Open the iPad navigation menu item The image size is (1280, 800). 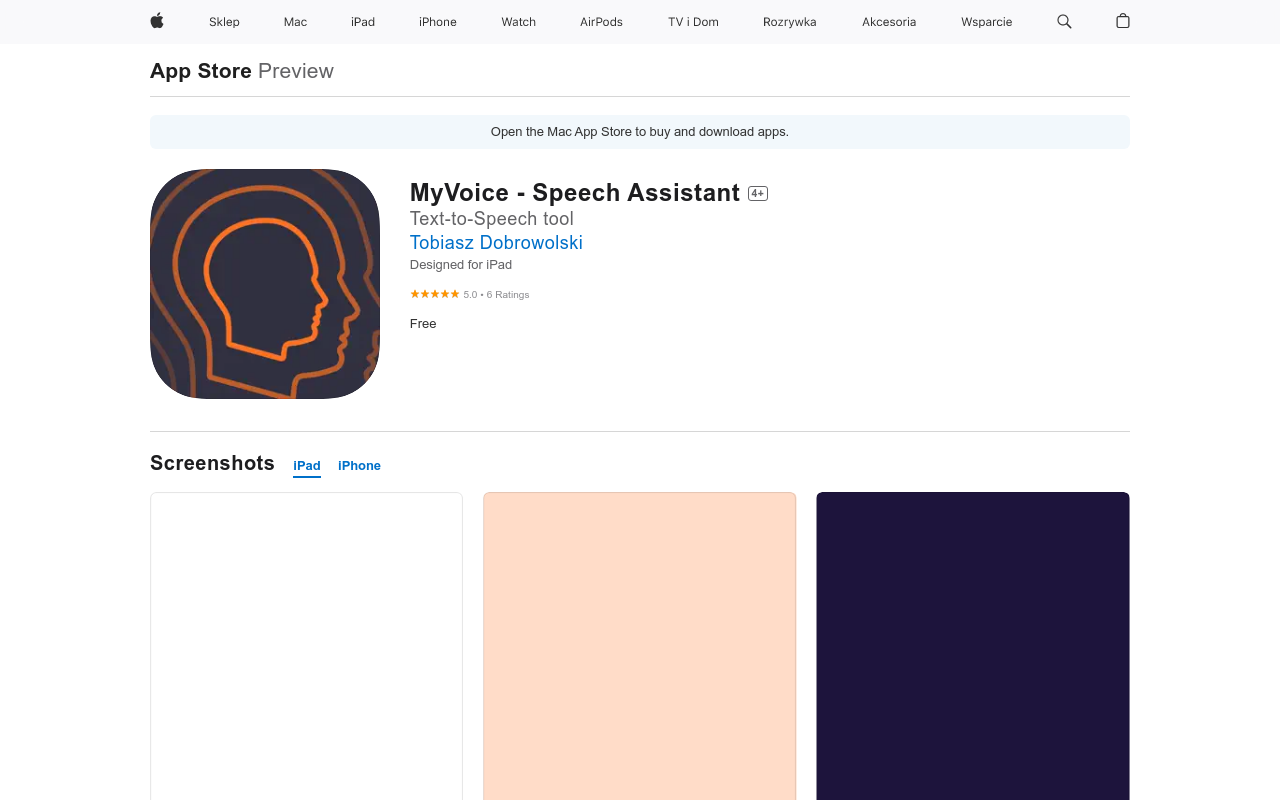coord(363,22)
